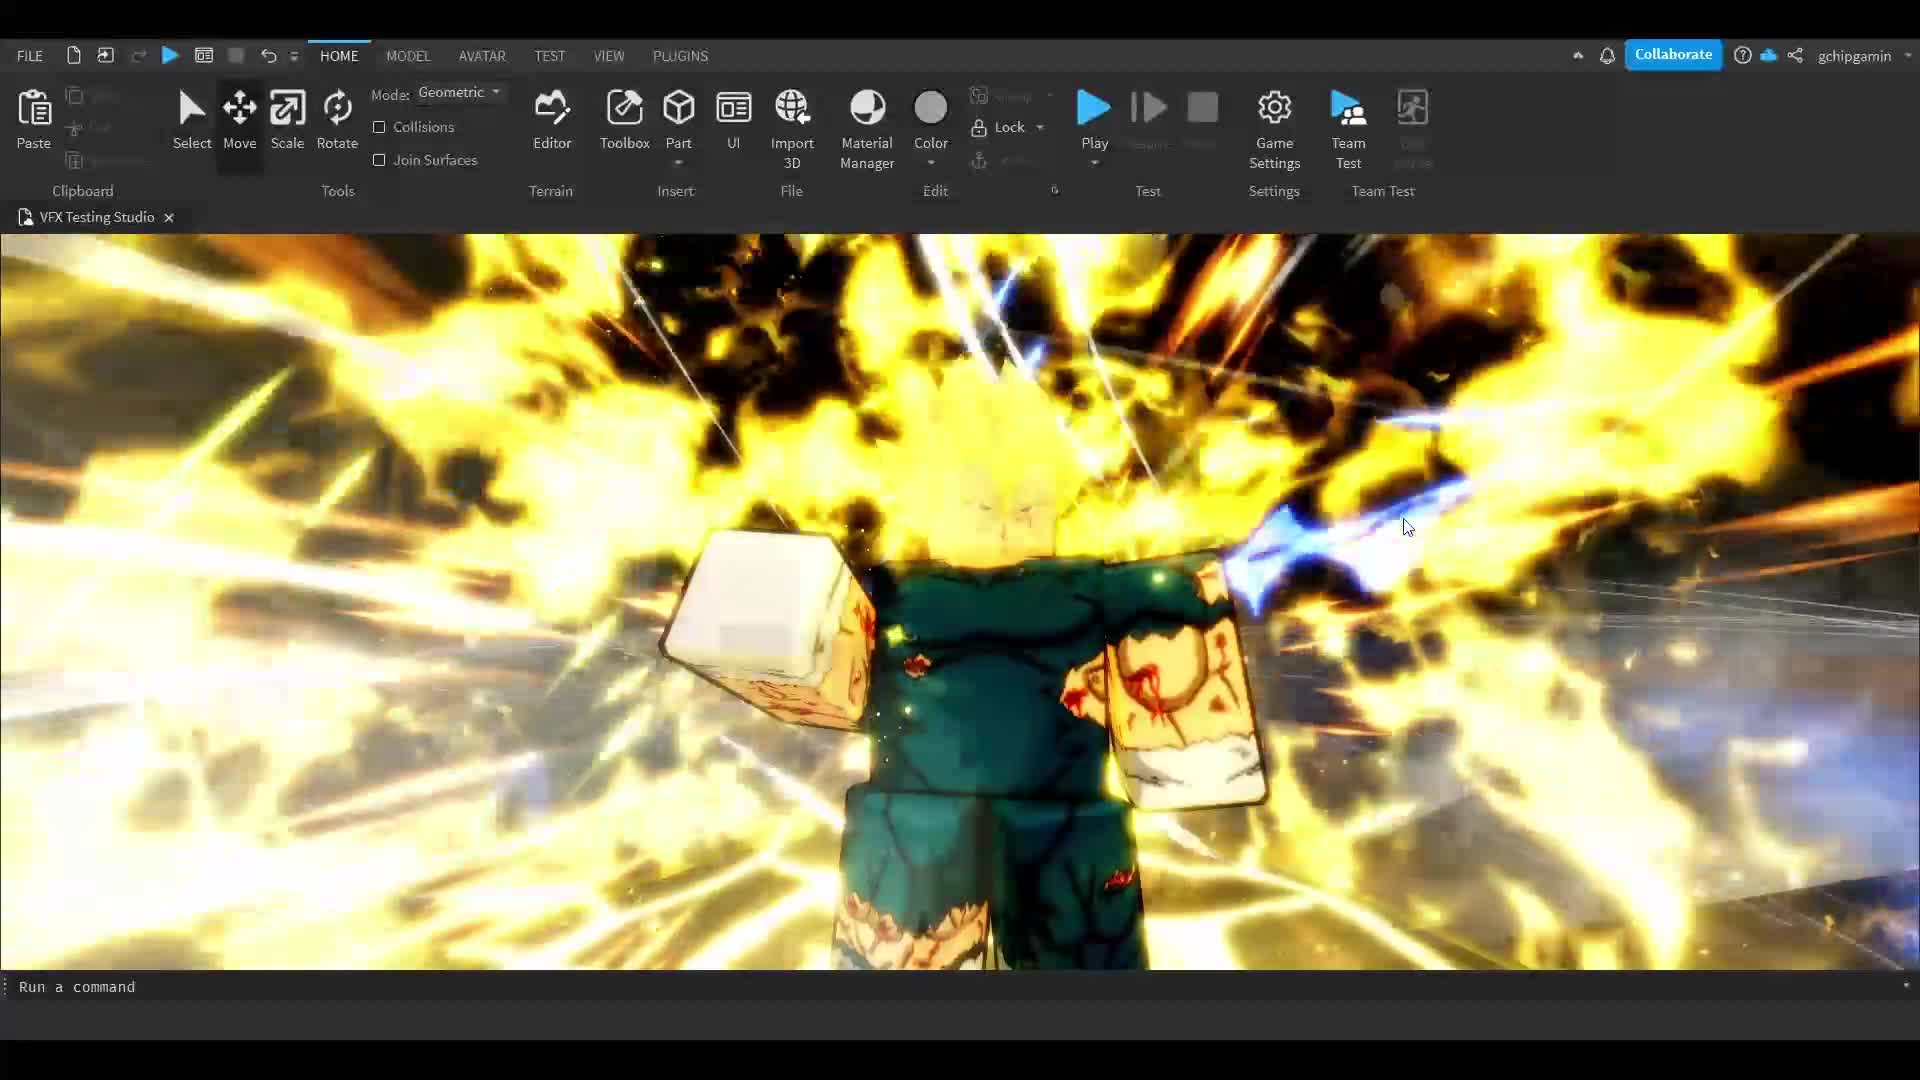The height and width of the screenshot is (1080, 1920).
Task: Open the Terrain Editor
Action: (x=551, y=120)
